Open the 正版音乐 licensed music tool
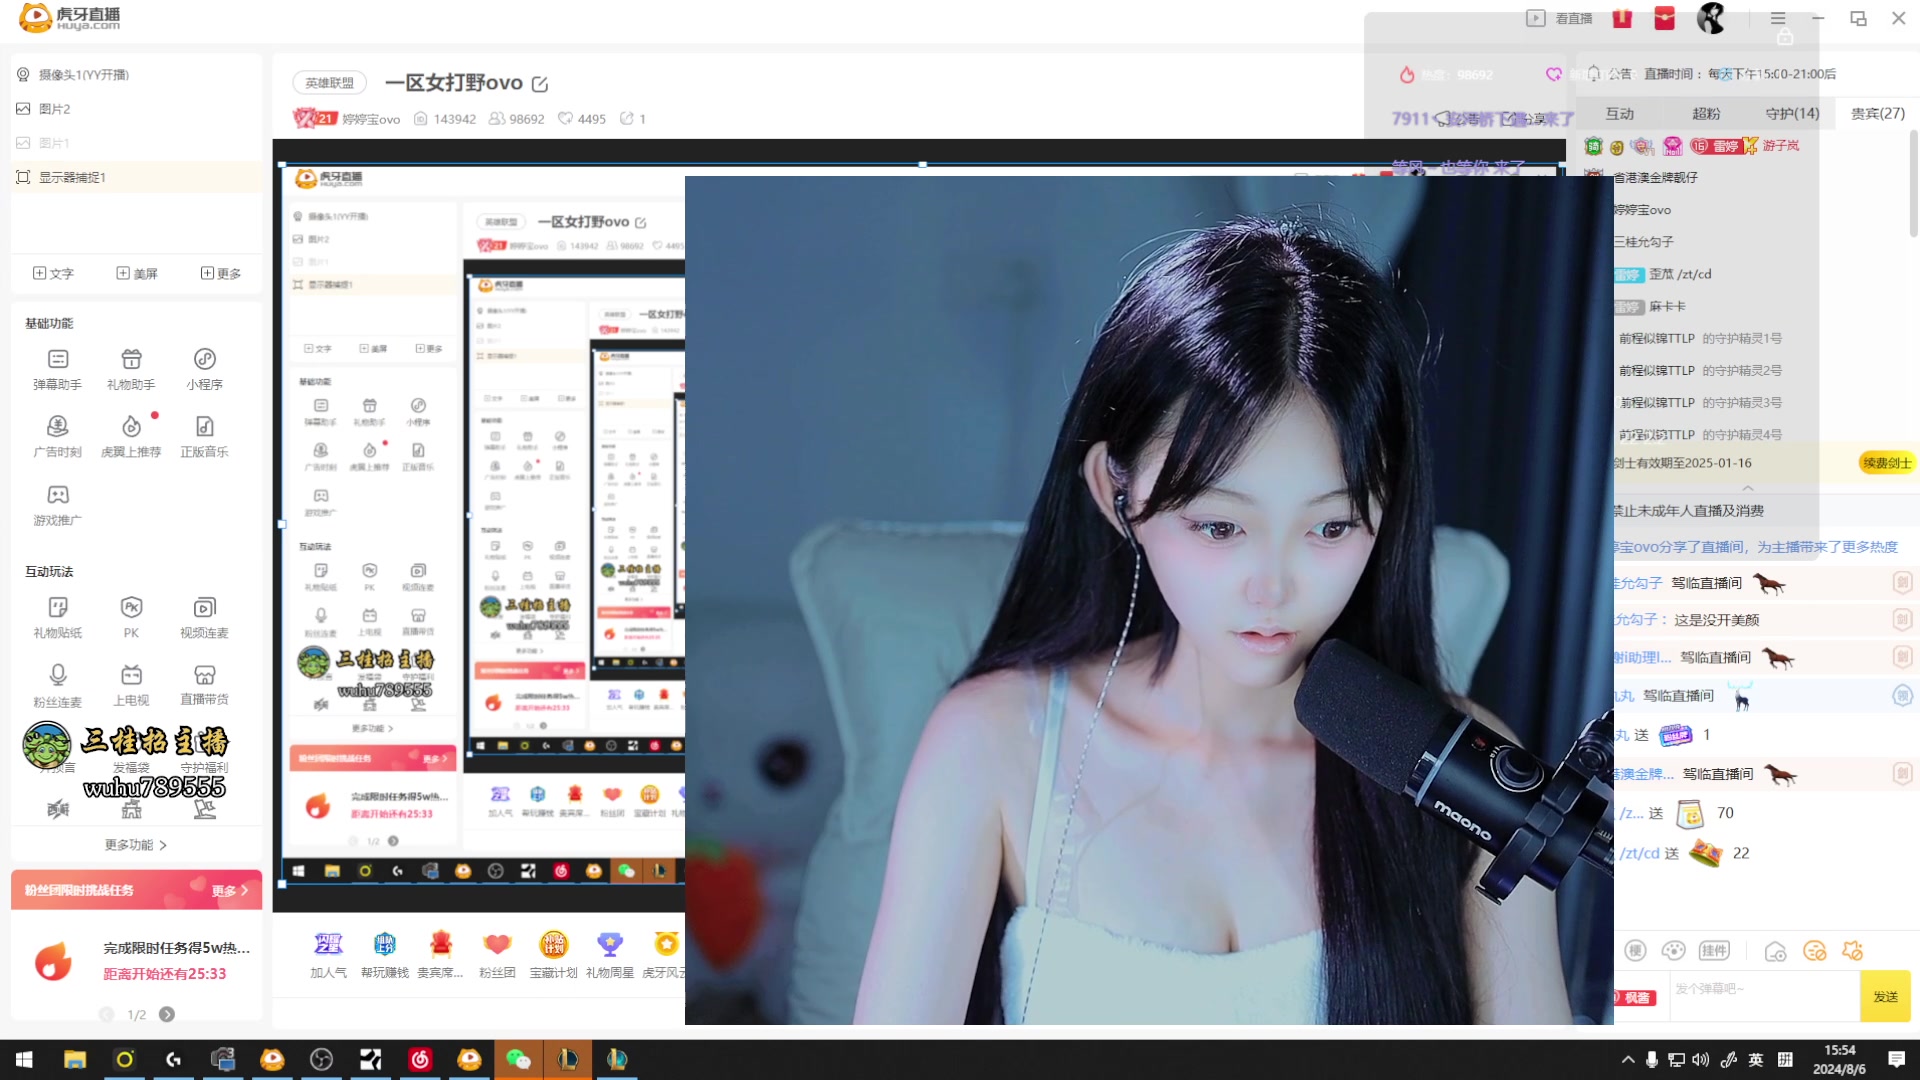1920x1080 pixels. tap(204, 436)
